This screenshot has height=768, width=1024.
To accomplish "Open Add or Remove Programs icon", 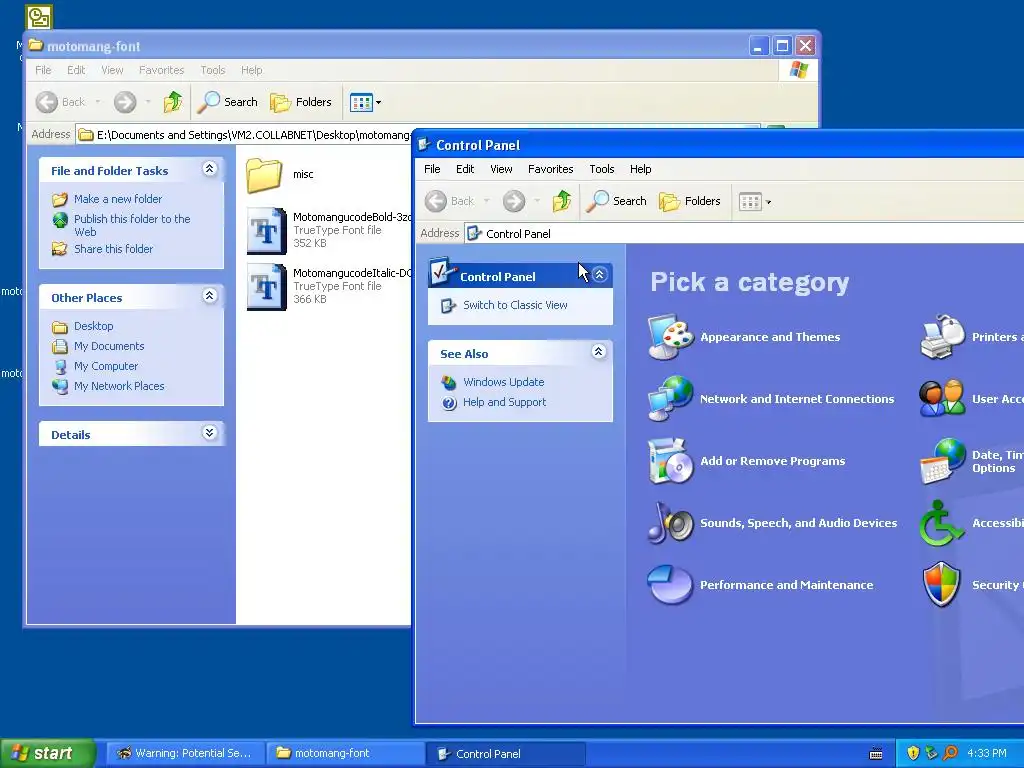I will pos(671,461).
